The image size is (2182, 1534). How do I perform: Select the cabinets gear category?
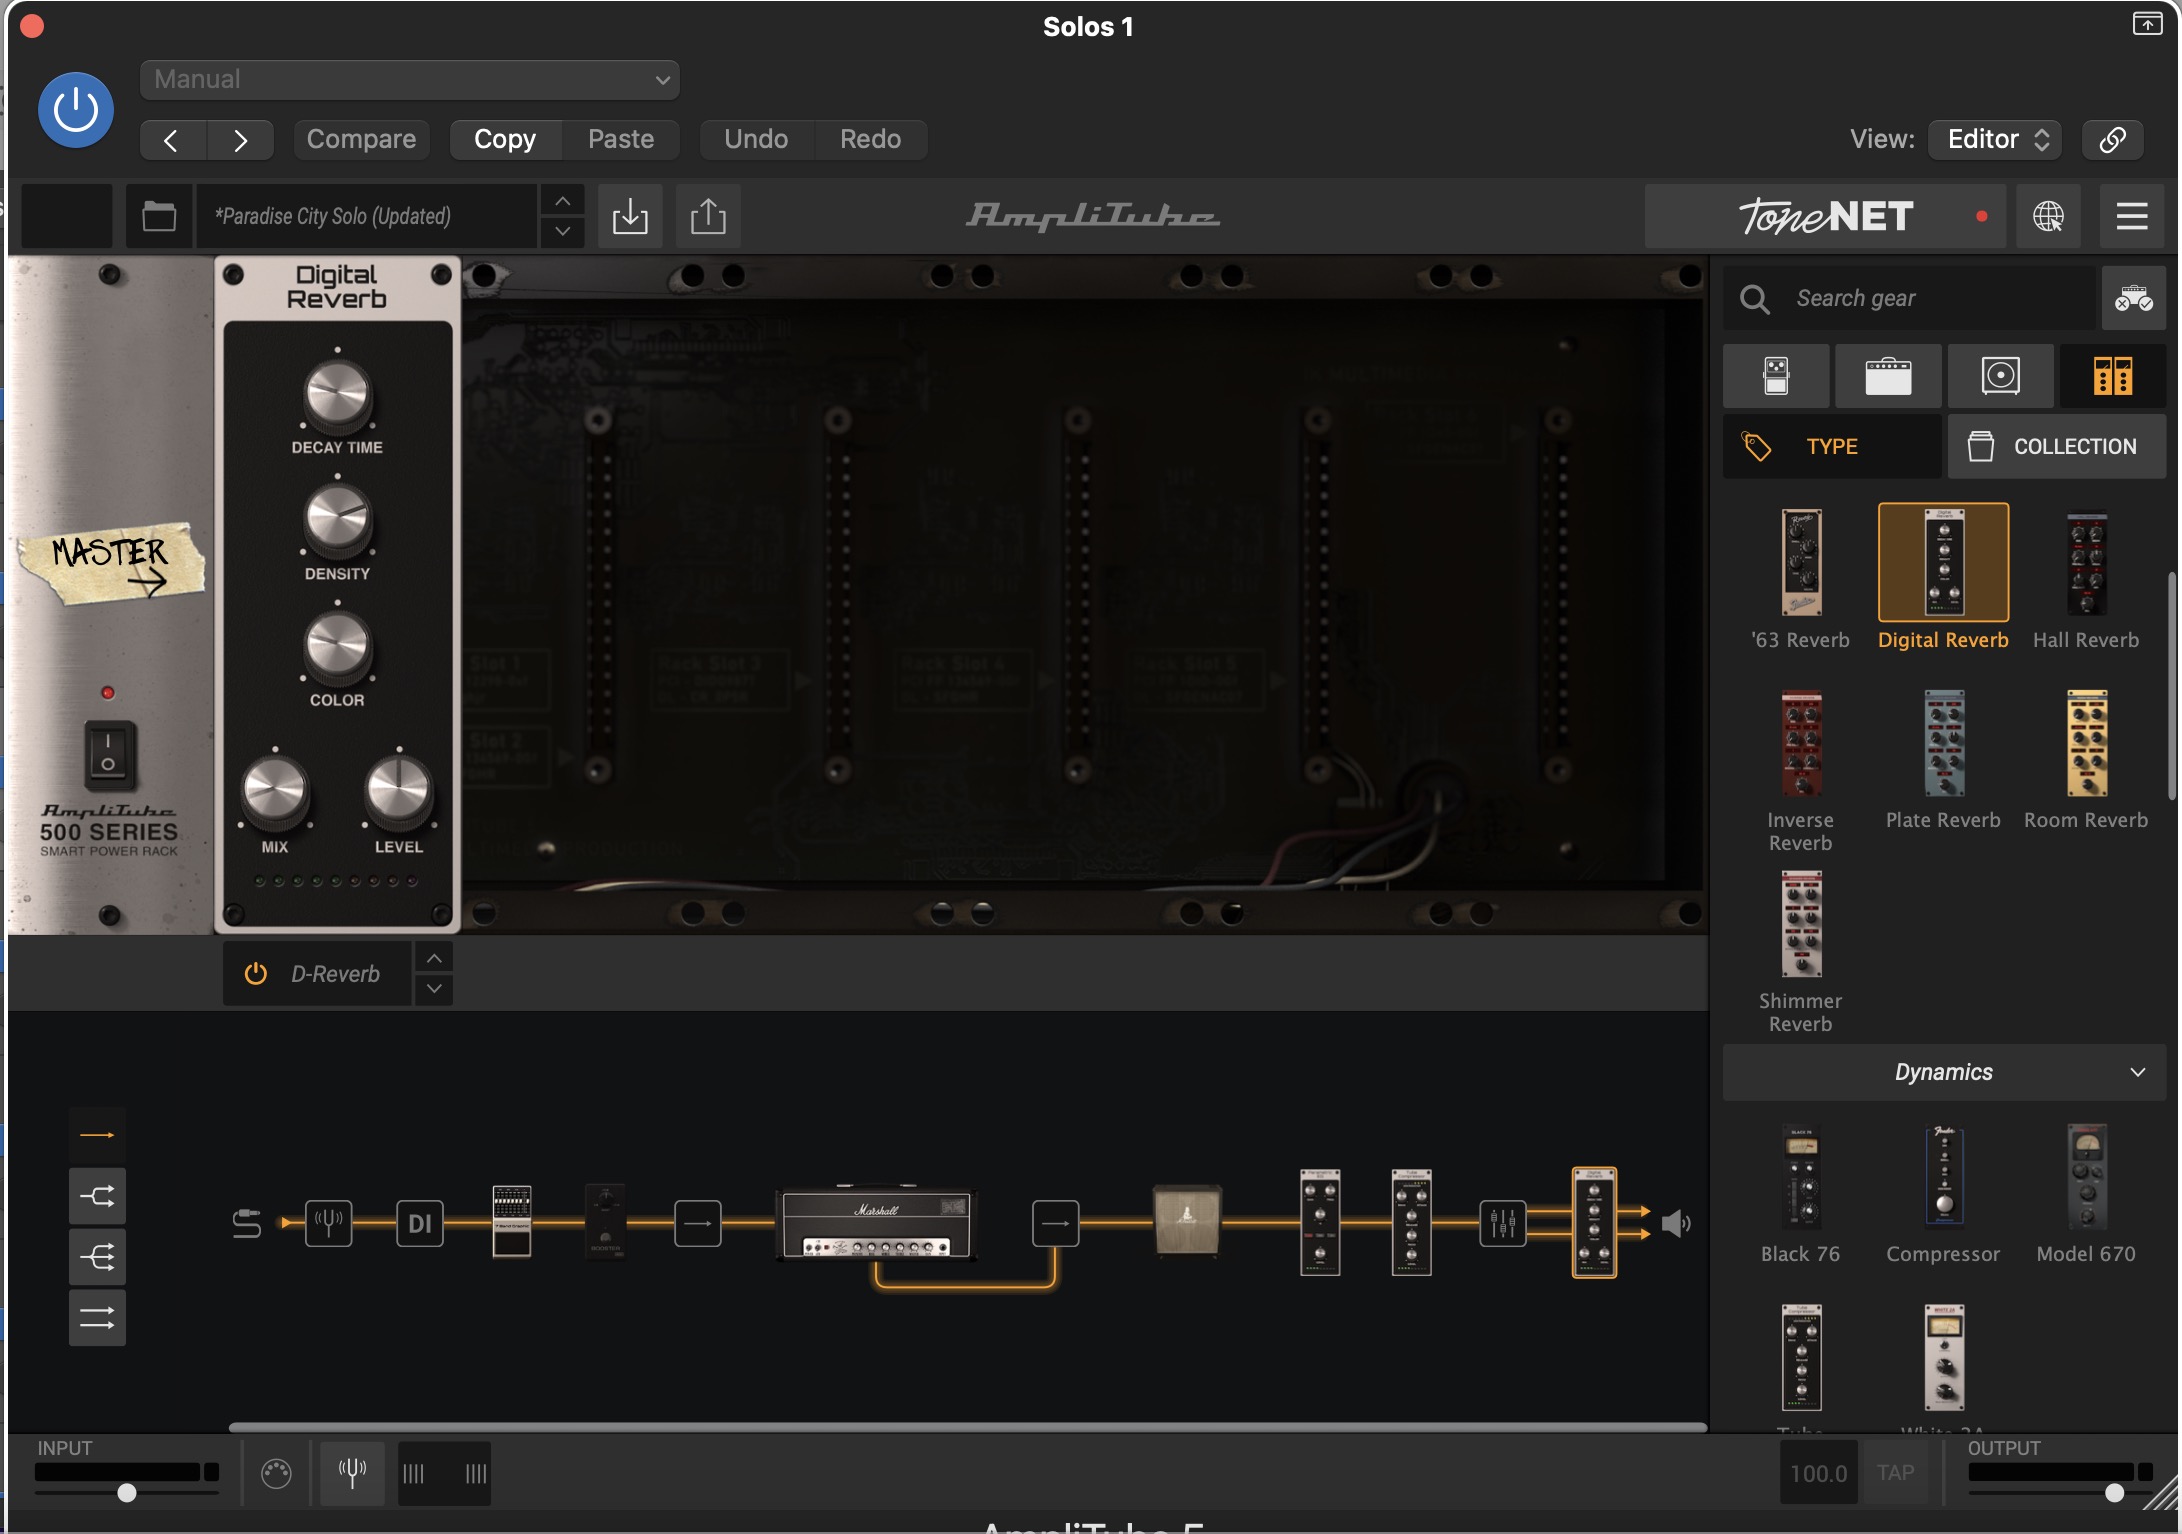(x=2000, y=376)
